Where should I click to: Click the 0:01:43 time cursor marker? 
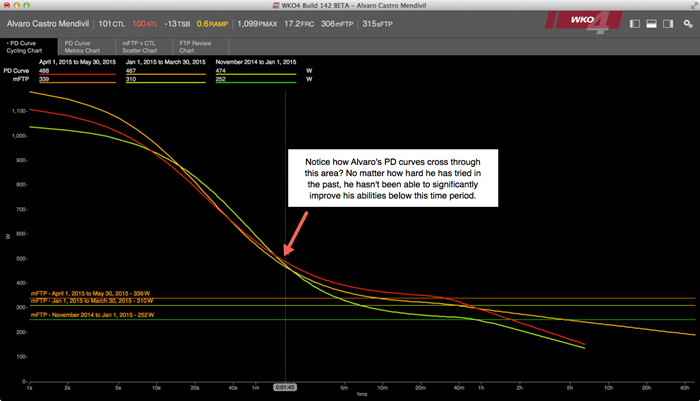[x=285, y=387]
